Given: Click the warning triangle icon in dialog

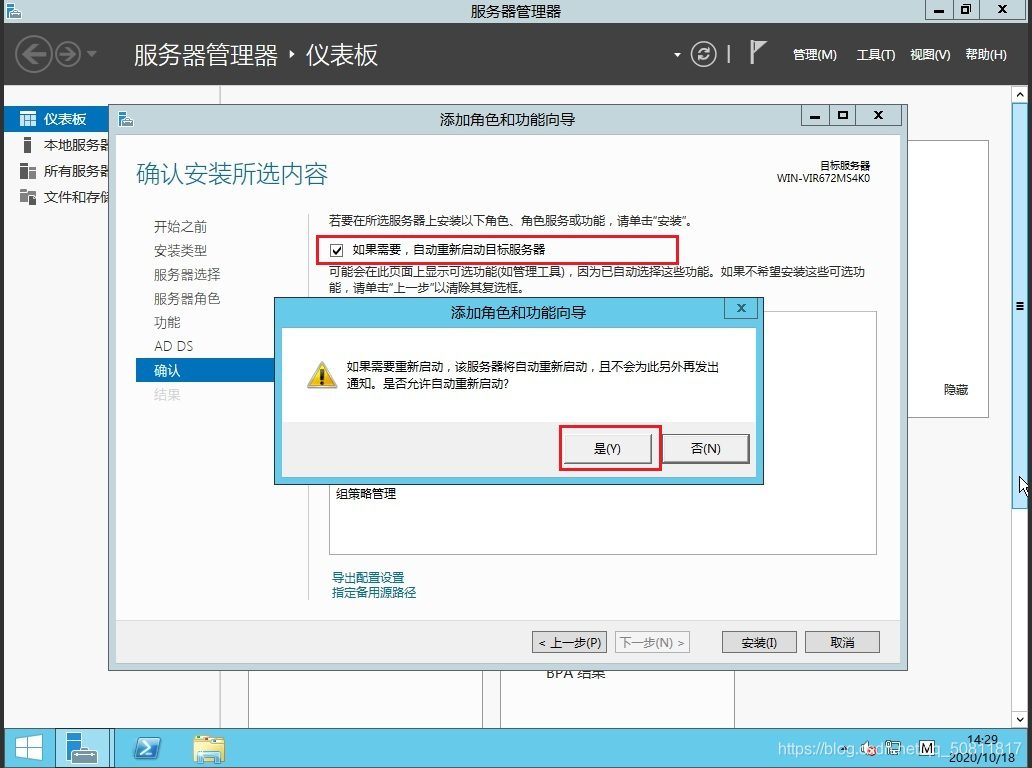Looking at the screenshot, I should [322, 375].
